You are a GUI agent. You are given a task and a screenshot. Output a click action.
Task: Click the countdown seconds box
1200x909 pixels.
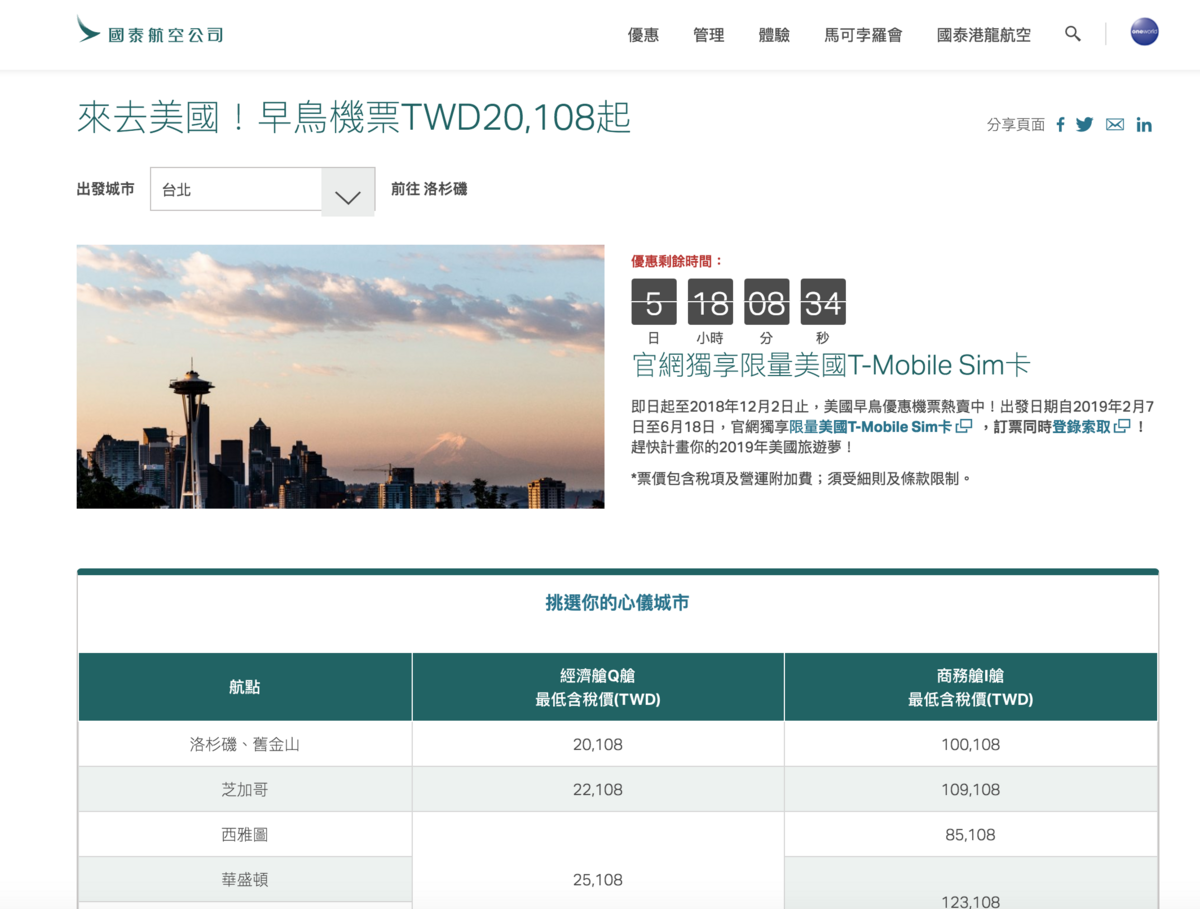823,302
